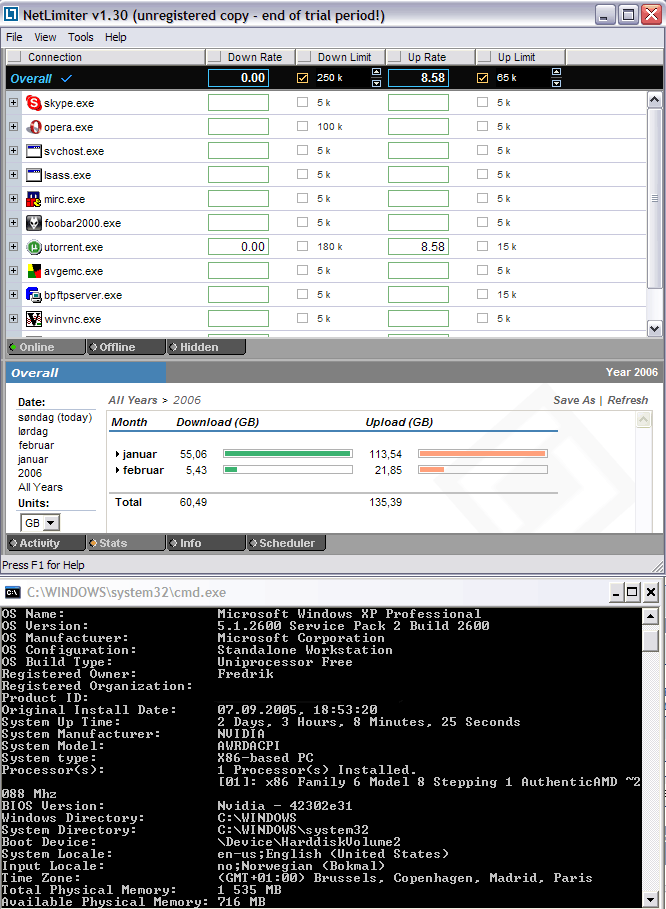Open the Help menu
The image size is (666, 909).
pos(115,37)
